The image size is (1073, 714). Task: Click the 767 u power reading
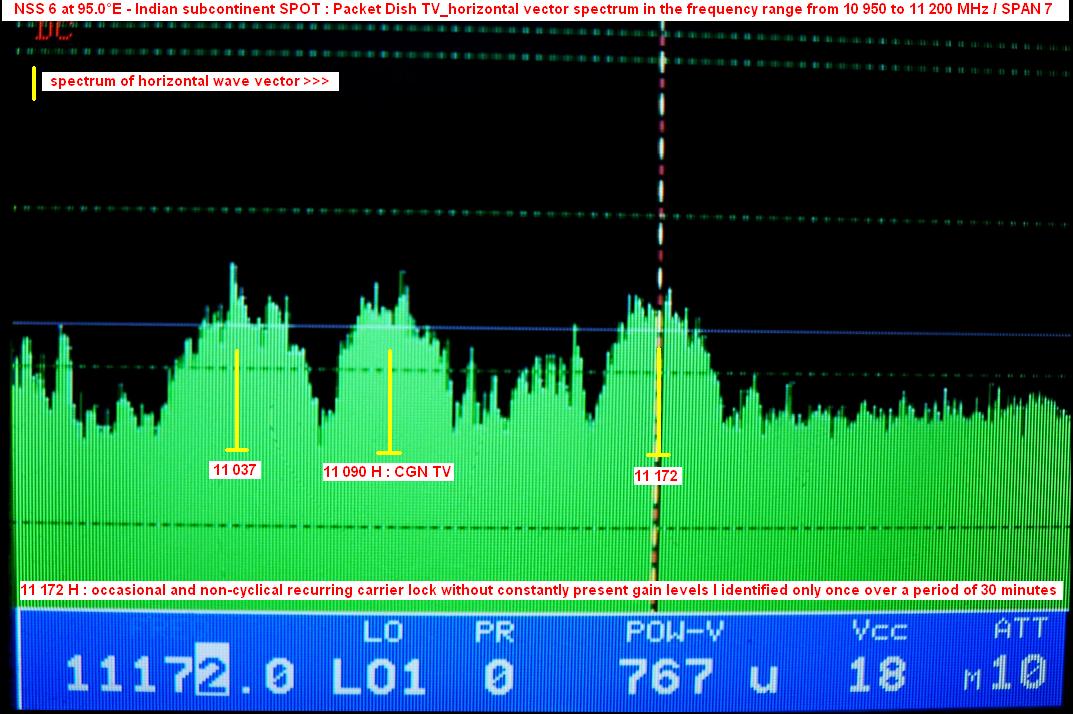(x=697, y=676)
